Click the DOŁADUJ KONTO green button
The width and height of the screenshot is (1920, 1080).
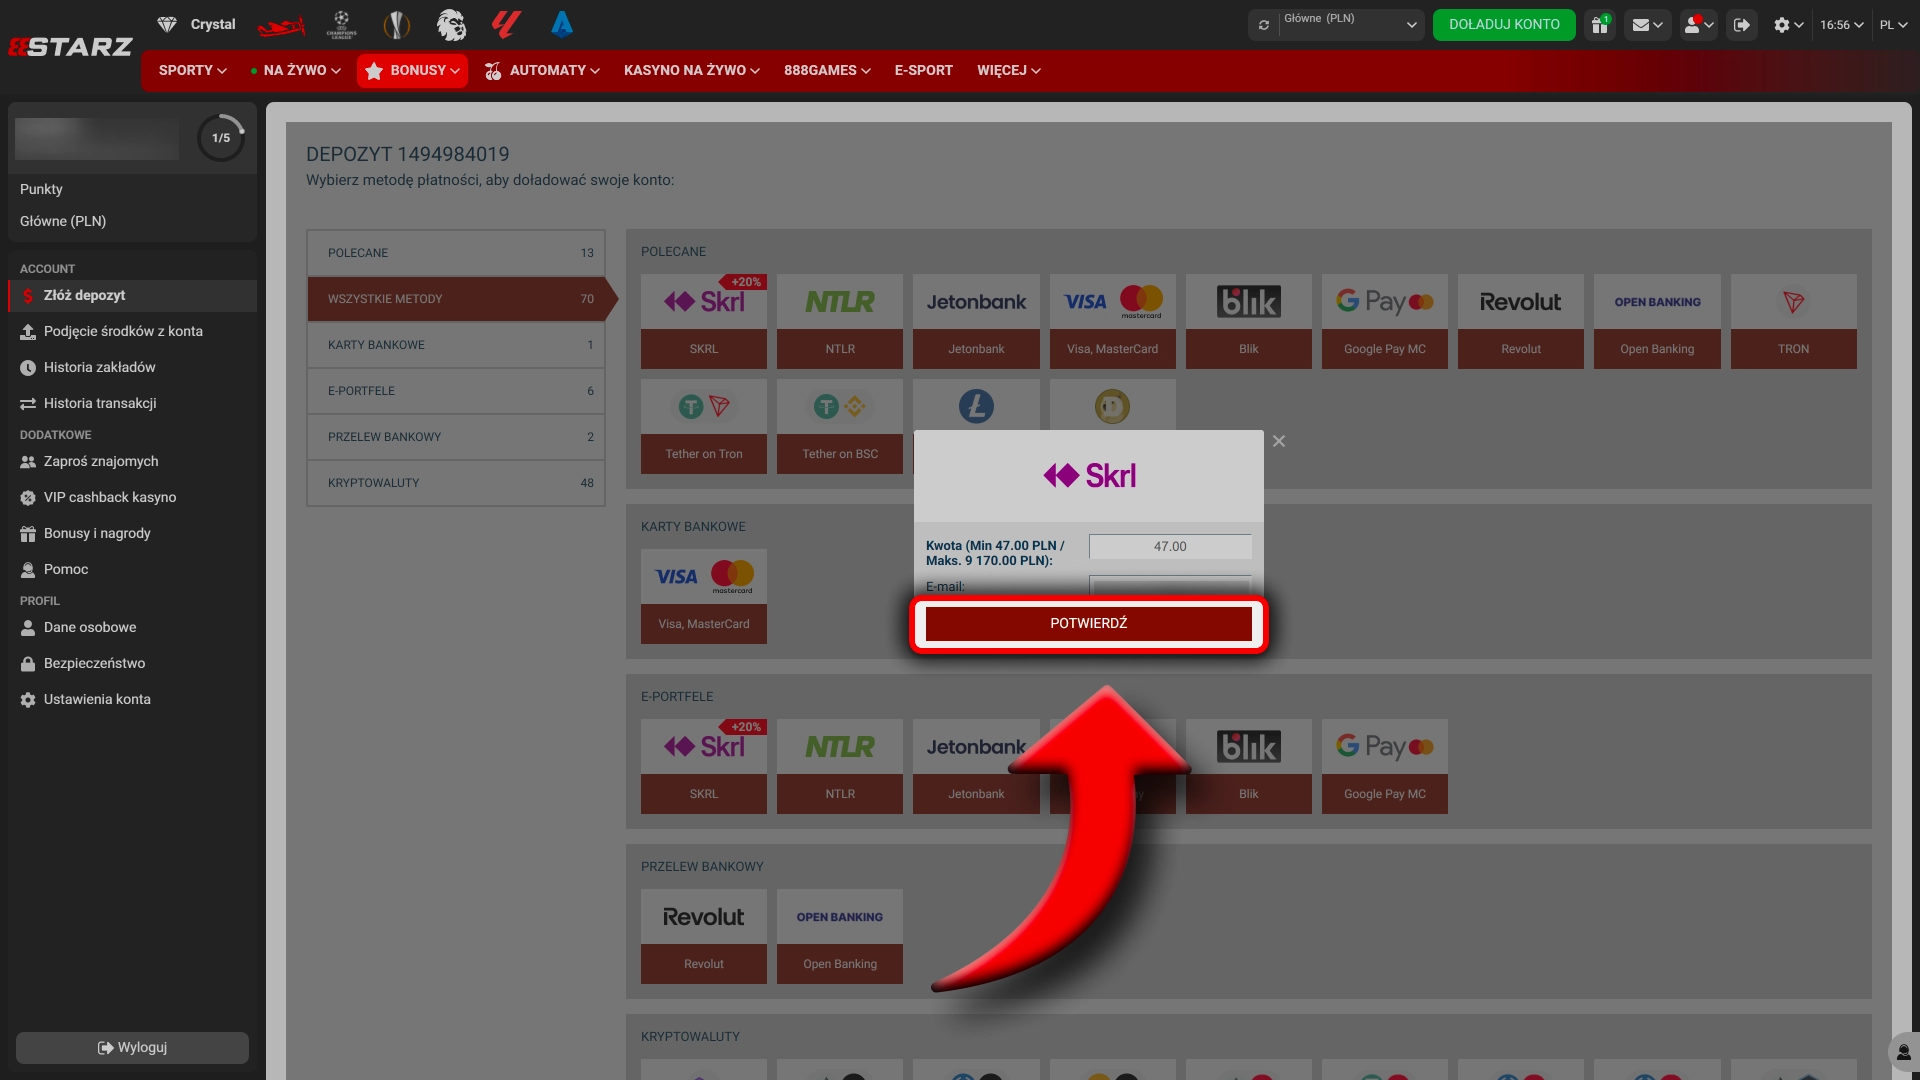1504,25
